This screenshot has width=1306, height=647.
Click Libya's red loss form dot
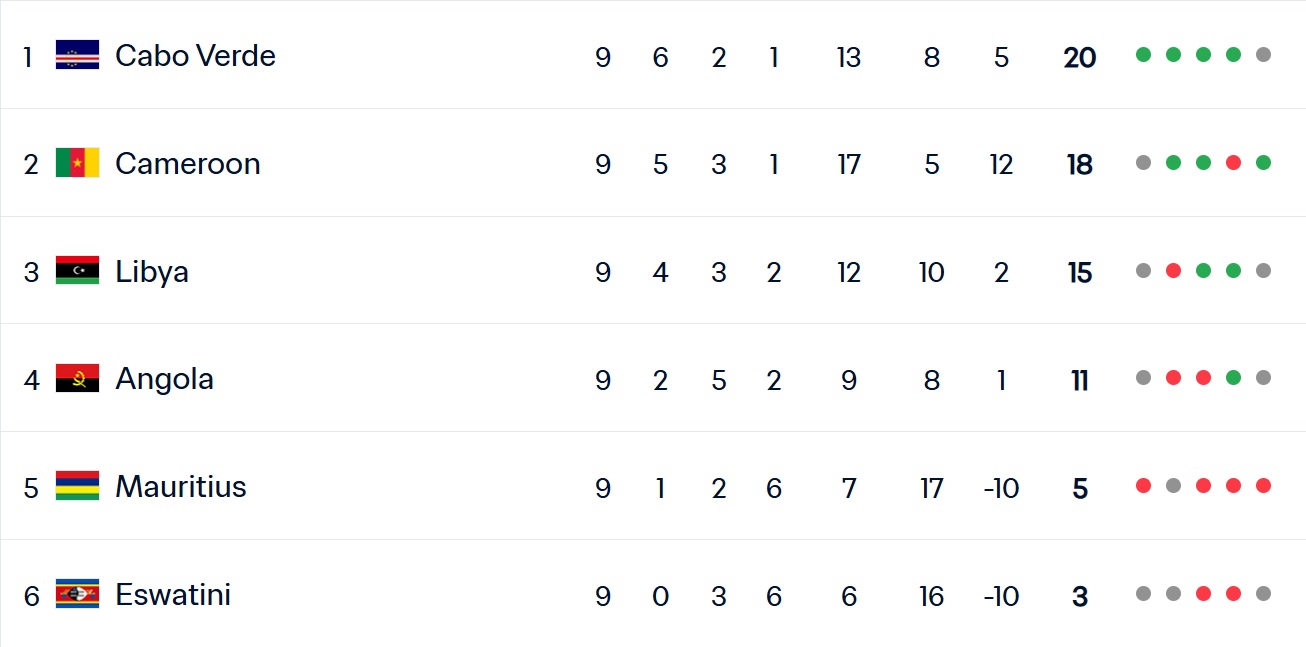[1173, 271]
